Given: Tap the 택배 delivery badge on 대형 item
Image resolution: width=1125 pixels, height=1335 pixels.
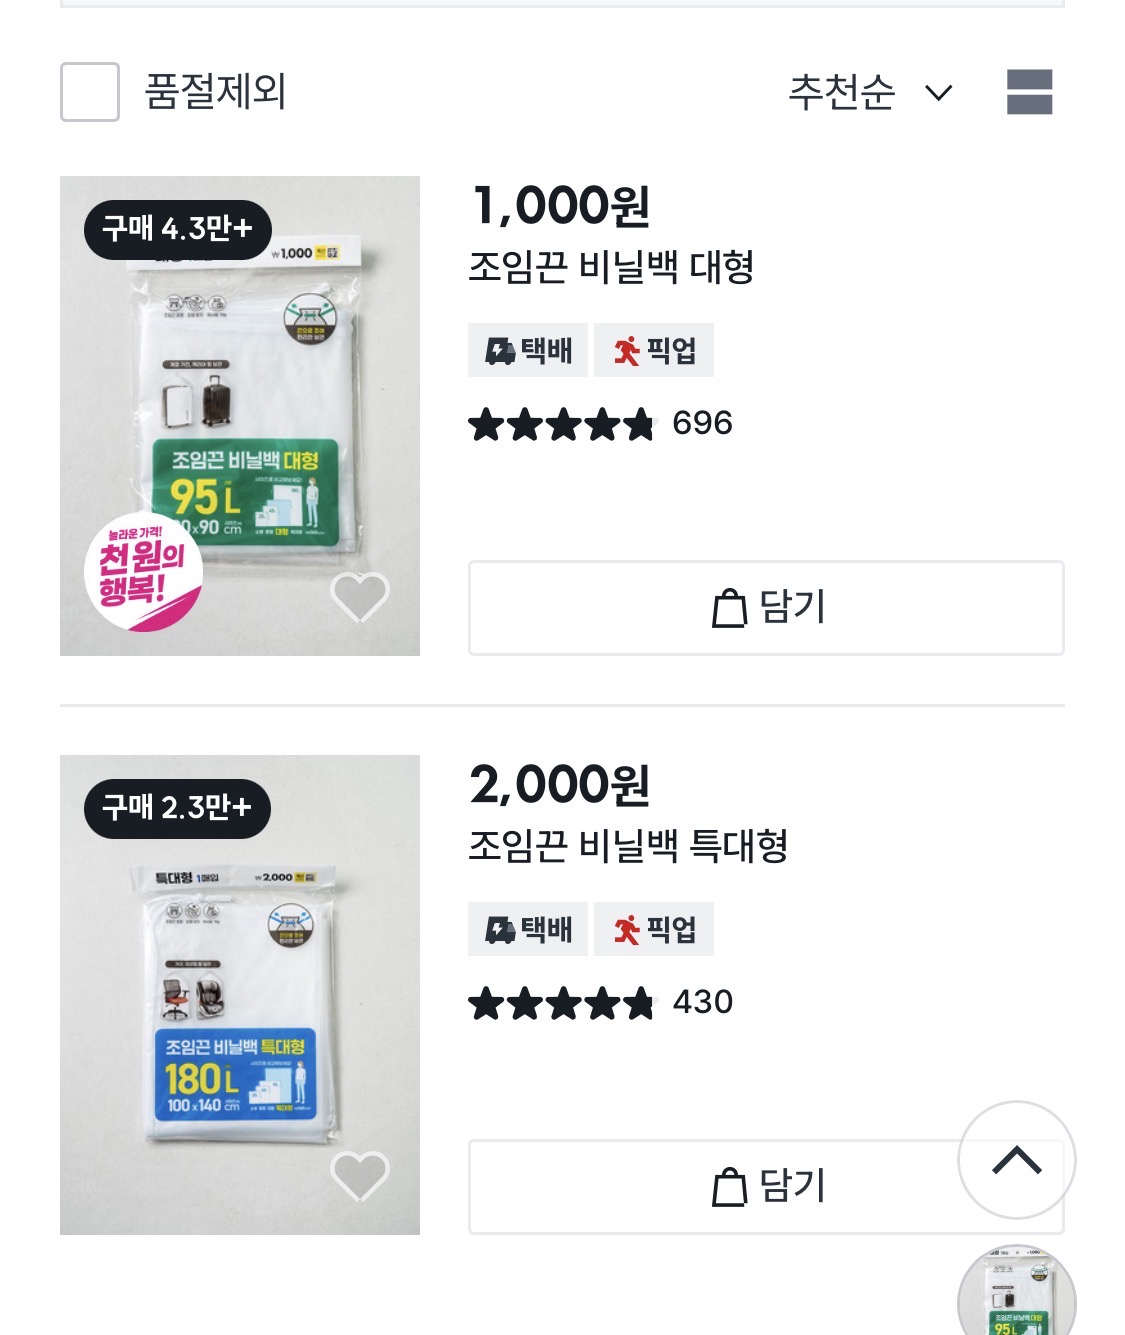Looking at the screenshot, I should pyautogui.click(x=529, y=350).
